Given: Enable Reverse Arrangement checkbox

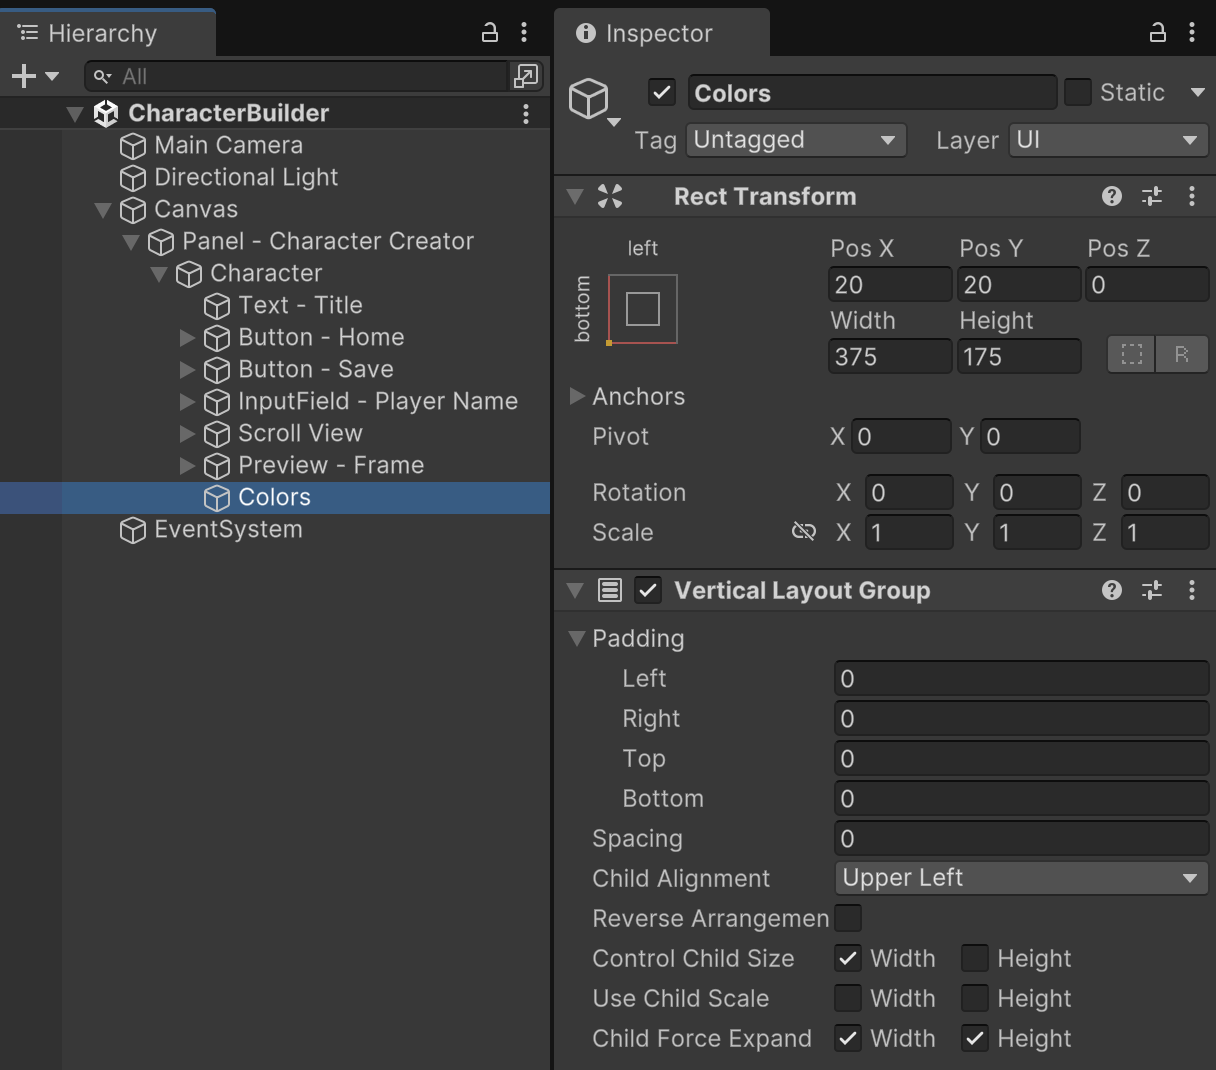Looking at the screenshot, I should click(848, 918).
